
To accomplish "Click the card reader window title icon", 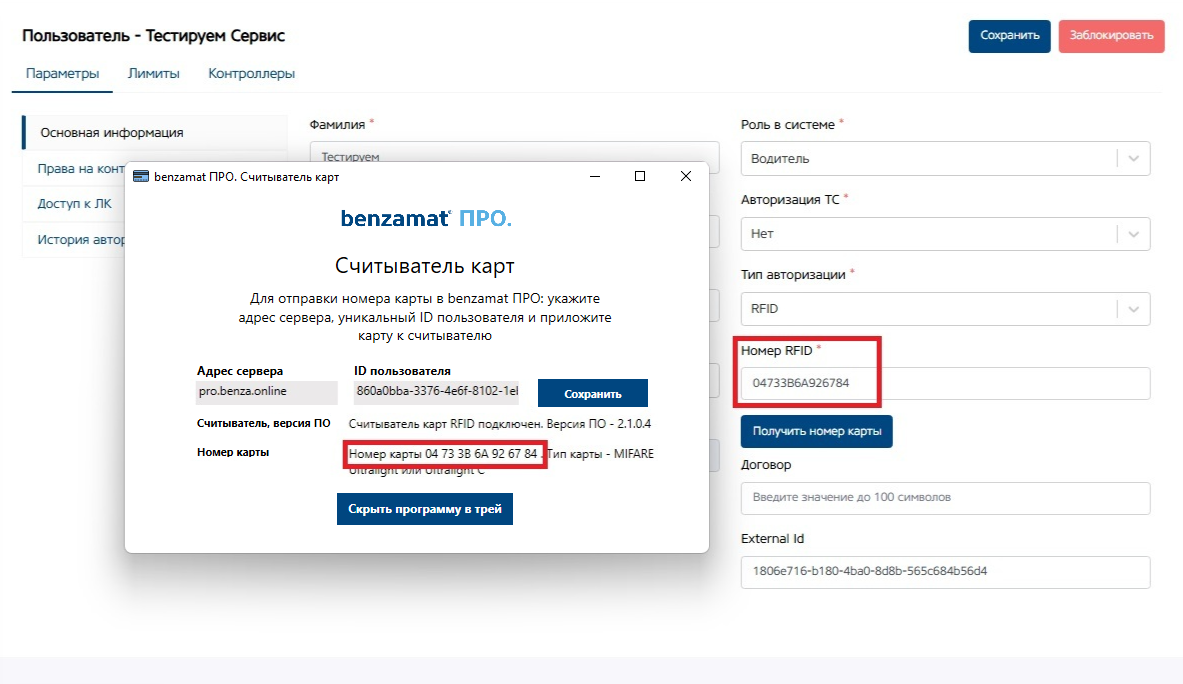I will click(140, 176).
